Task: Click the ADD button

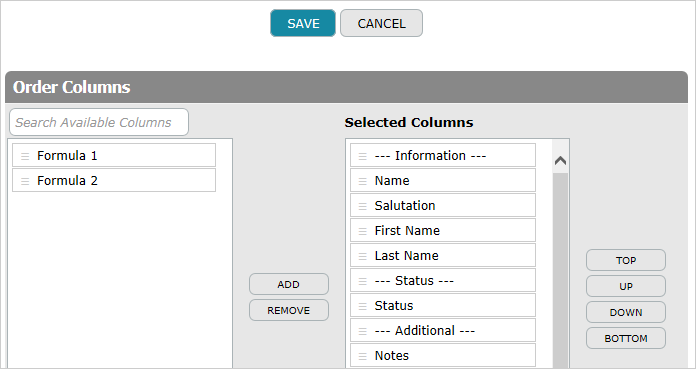Action: tap(289, 284)
